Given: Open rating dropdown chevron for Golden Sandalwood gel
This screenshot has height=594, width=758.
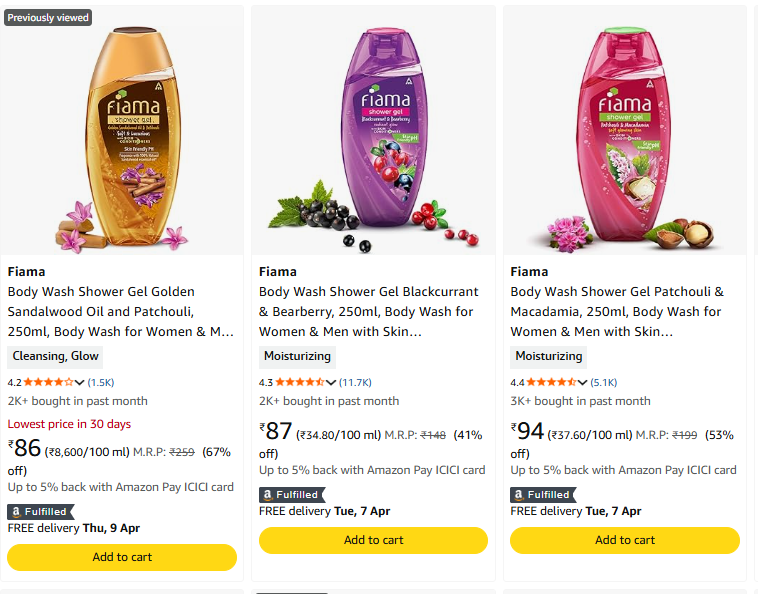Looking at the screenshot, I should [80, 382].
